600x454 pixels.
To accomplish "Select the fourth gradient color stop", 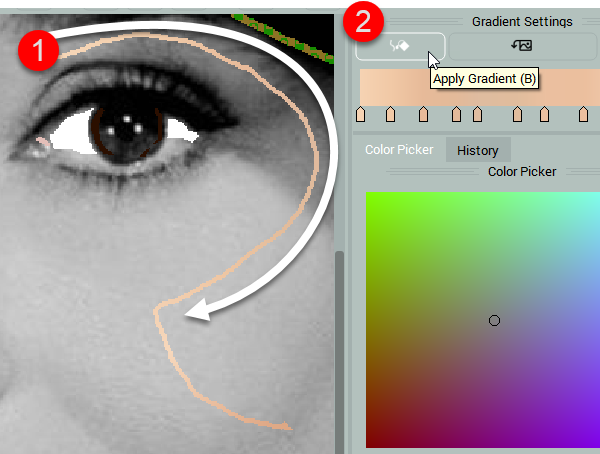I will pos(456,114).
